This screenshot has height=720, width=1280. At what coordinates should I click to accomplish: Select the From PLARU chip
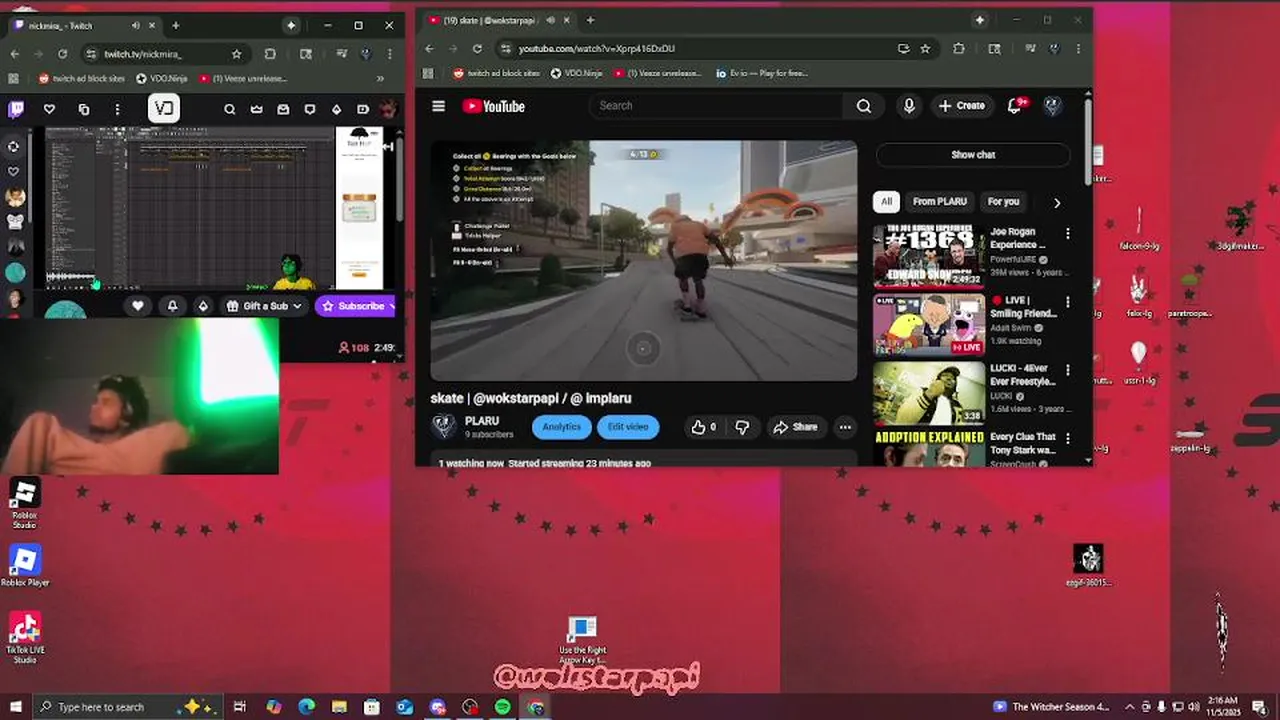939,202
